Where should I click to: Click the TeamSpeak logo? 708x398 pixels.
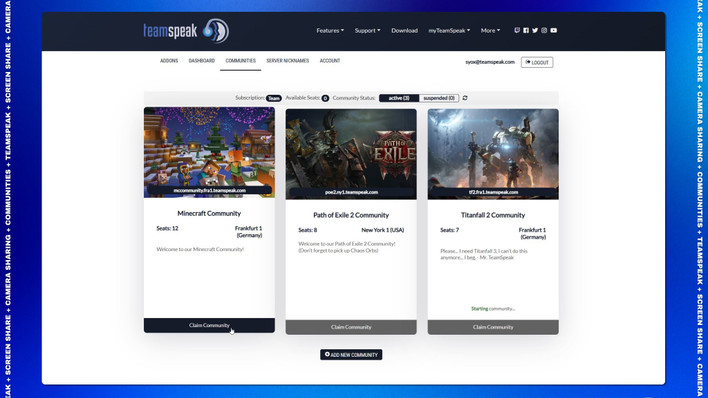click(x=186, y=31)
